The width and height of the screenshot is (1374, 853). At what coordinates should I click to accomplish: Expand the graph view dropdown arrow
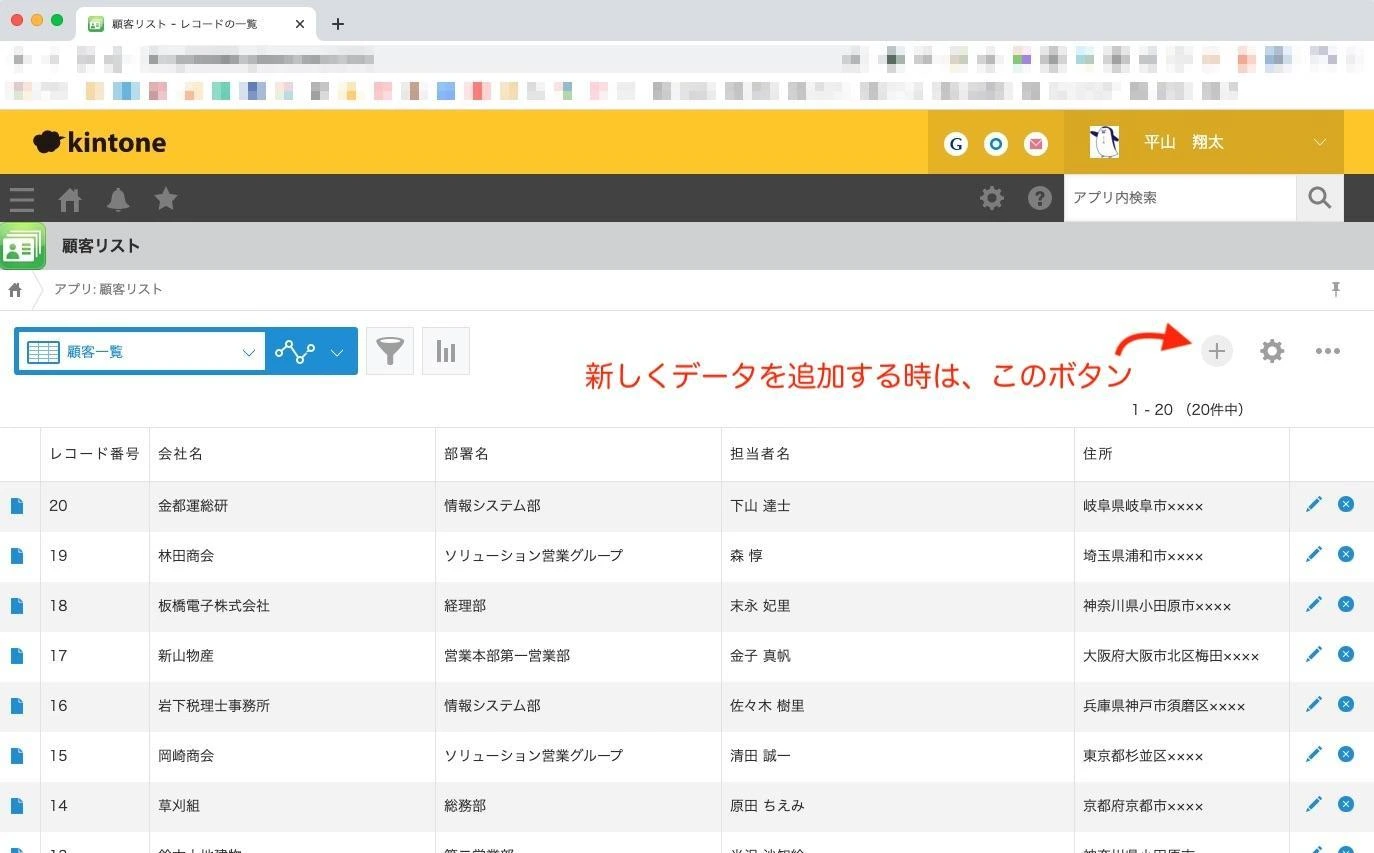click(337, 352)
